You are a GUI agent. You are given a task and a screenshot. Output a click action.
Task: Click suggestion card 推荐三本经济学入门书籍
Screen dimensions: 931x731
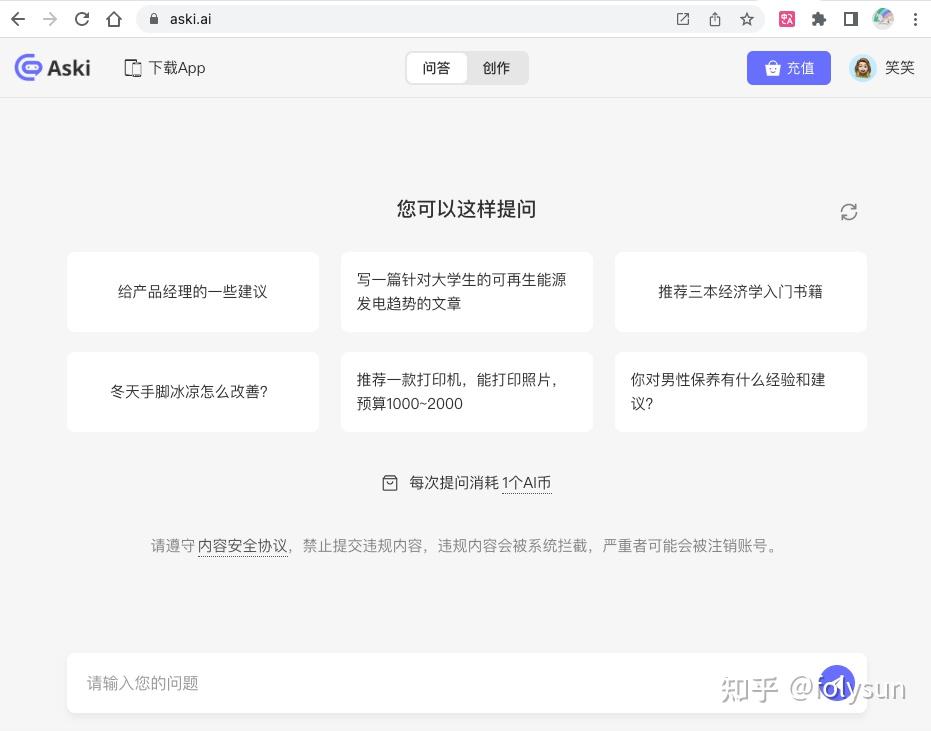pyautogui.click(x=740, y=291)
